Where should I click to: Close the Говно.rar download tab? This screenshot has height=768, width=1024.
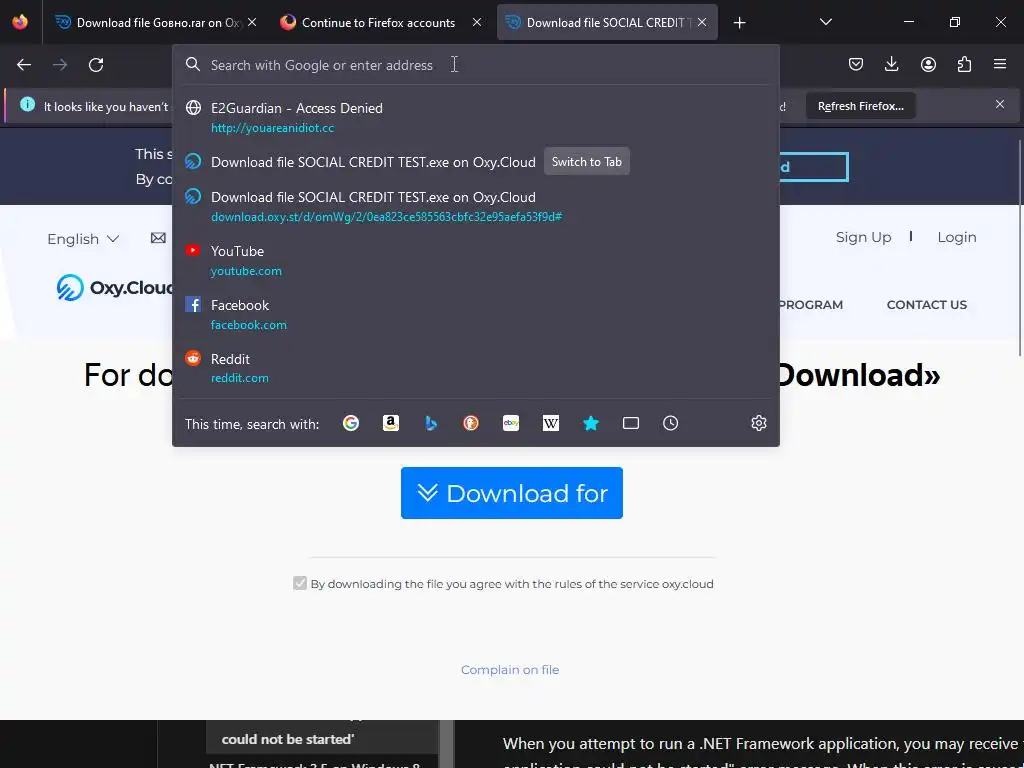coord(252,22)
